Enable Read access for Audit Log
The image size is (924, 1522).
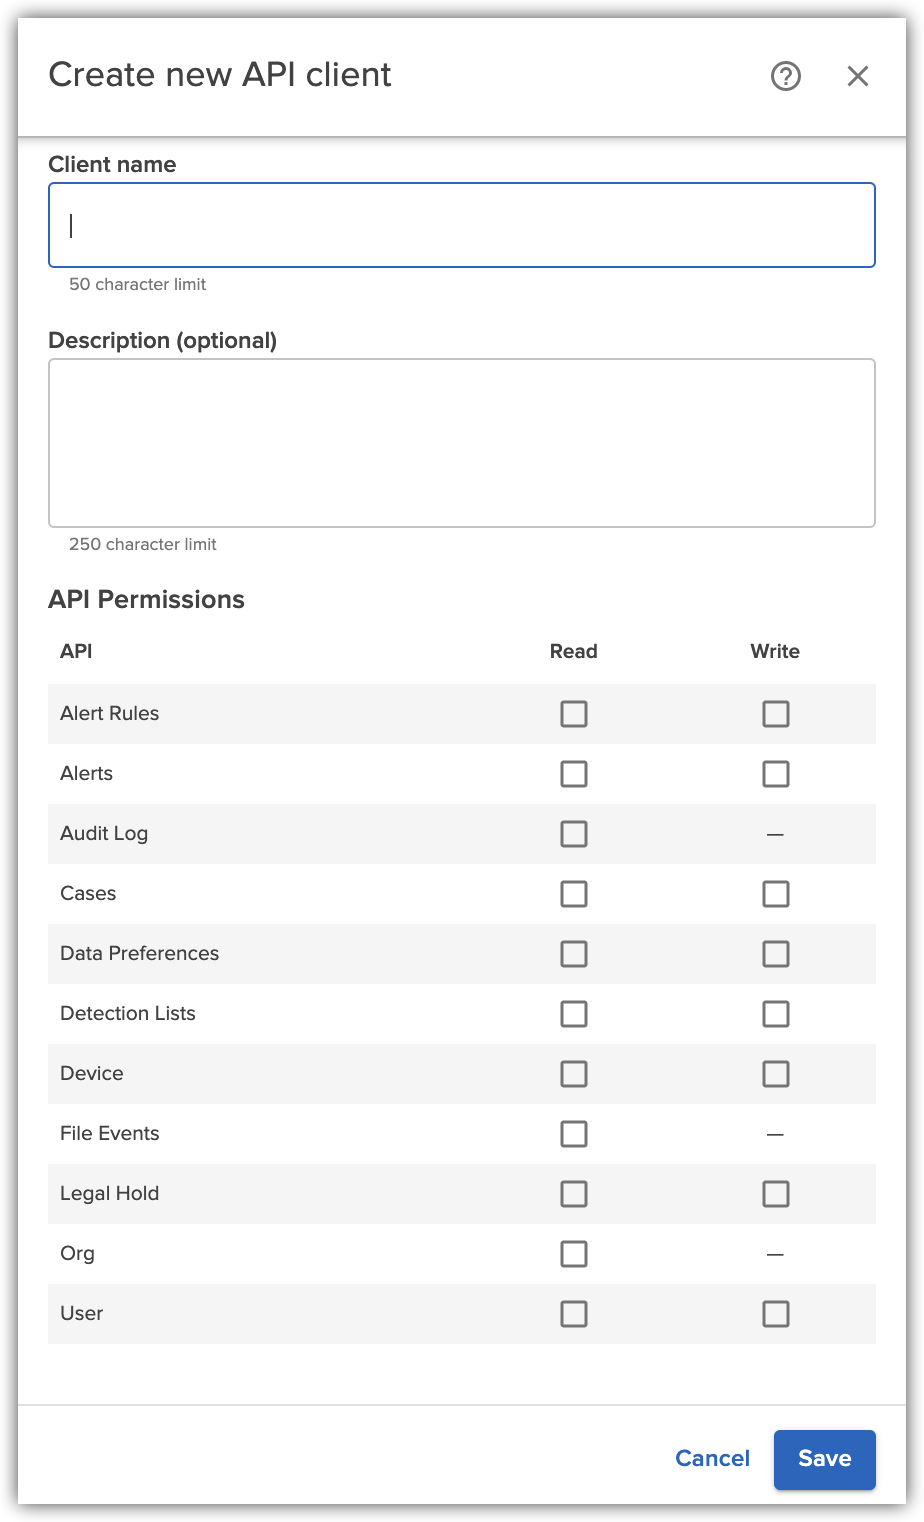pyautogui.click(x=574, y=834)
